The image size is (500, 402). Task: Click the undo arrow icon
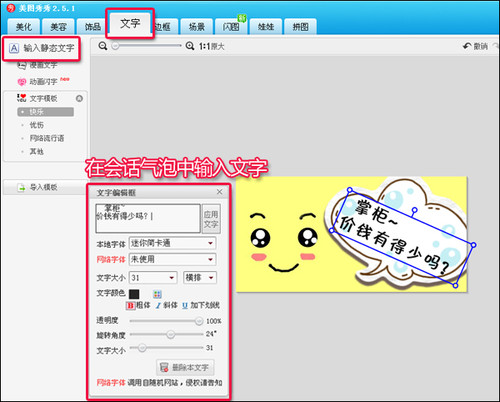pos(467,46)
